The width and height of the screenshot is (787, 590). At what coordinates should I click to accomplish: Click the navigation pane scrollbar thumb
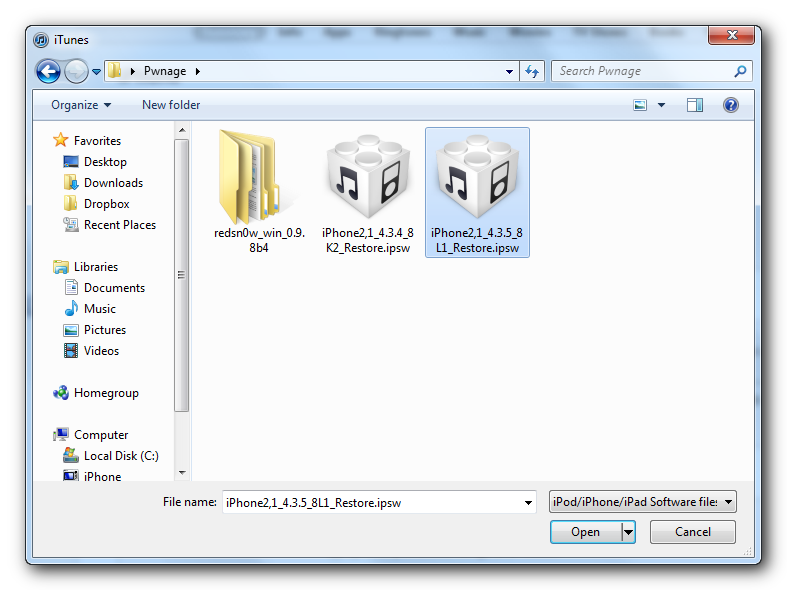tap(182, 275)
